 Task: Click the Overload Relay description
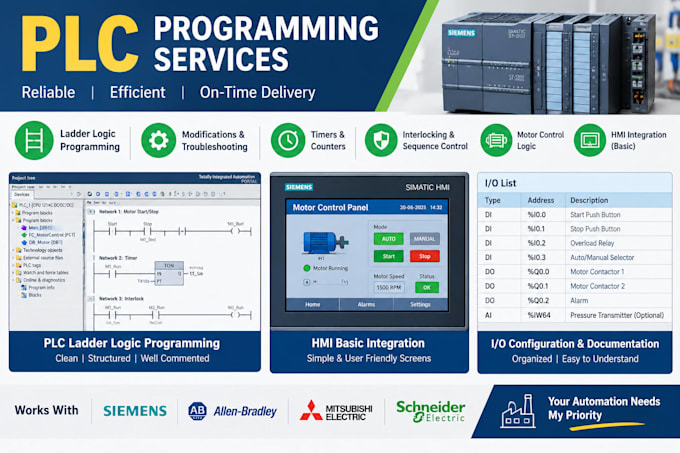click(592, 243)
